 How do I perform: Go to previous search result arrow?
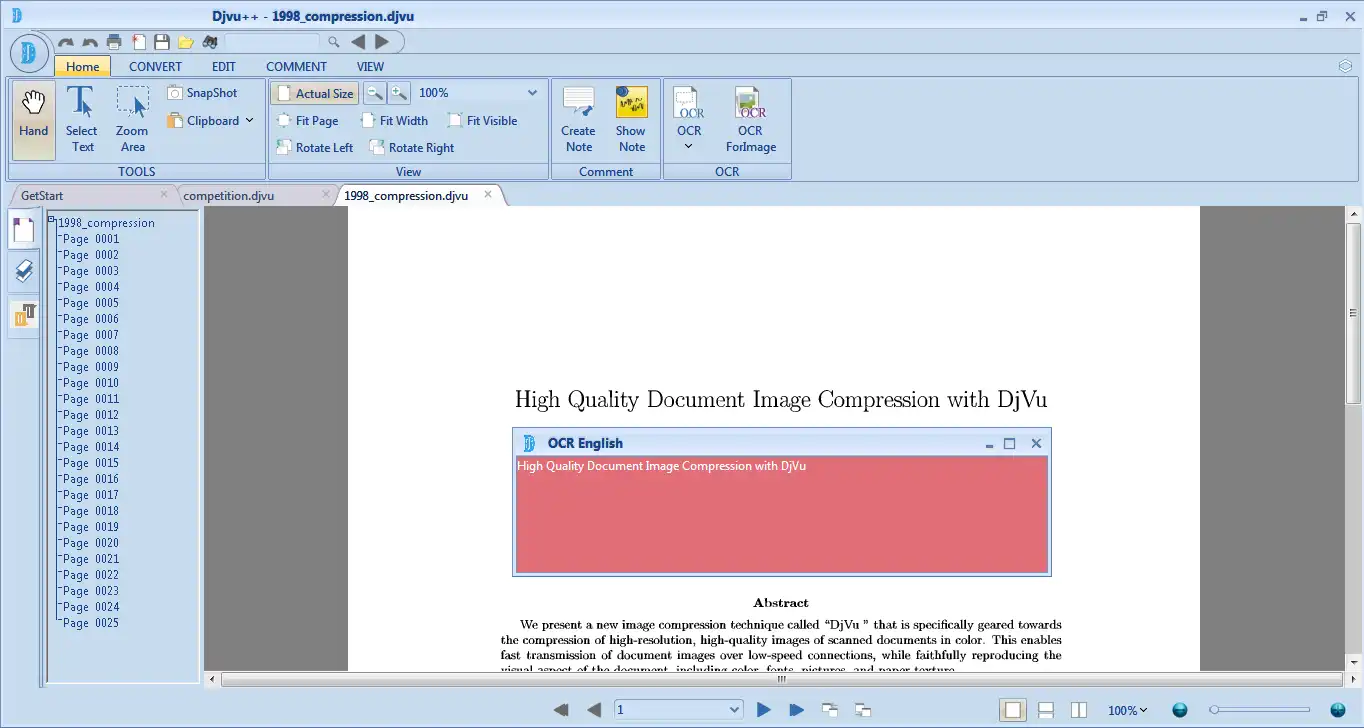coord(358,42)
